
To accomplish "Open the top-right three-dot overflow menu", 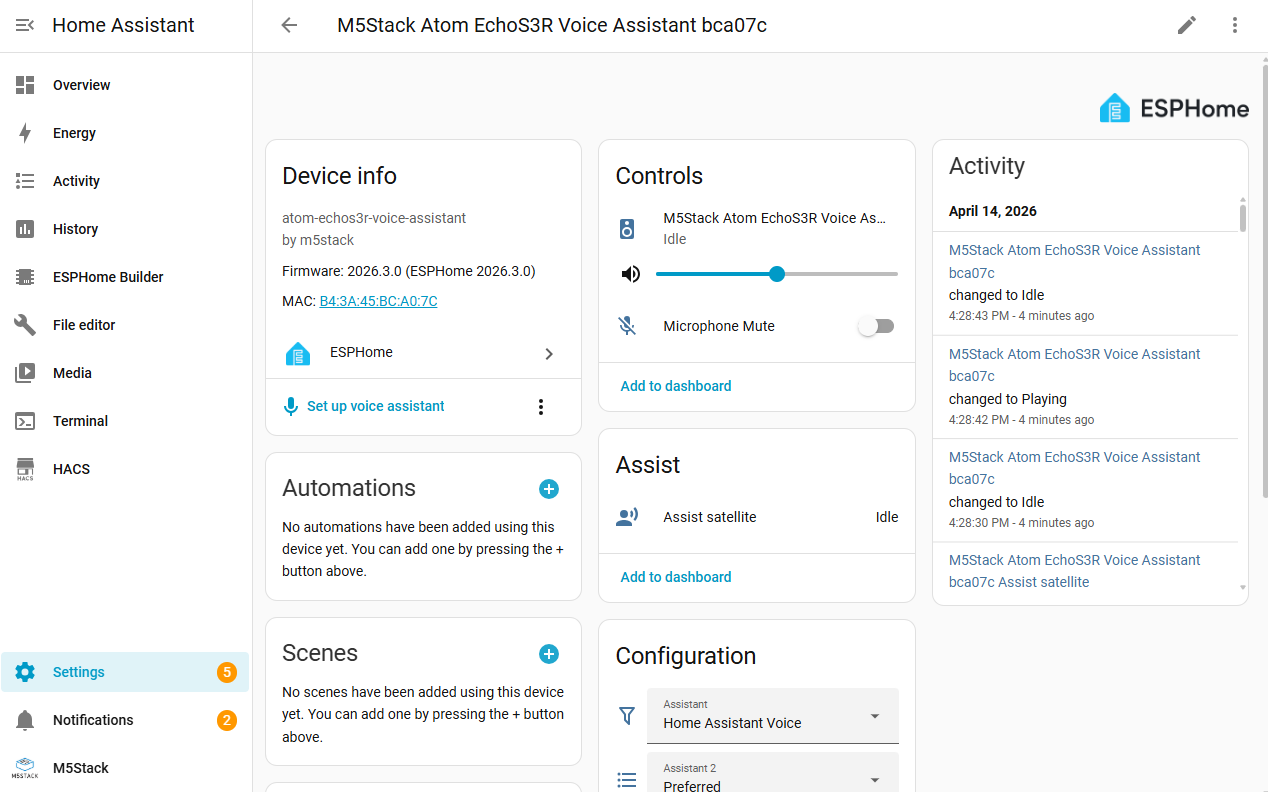I will (1235, 25).
